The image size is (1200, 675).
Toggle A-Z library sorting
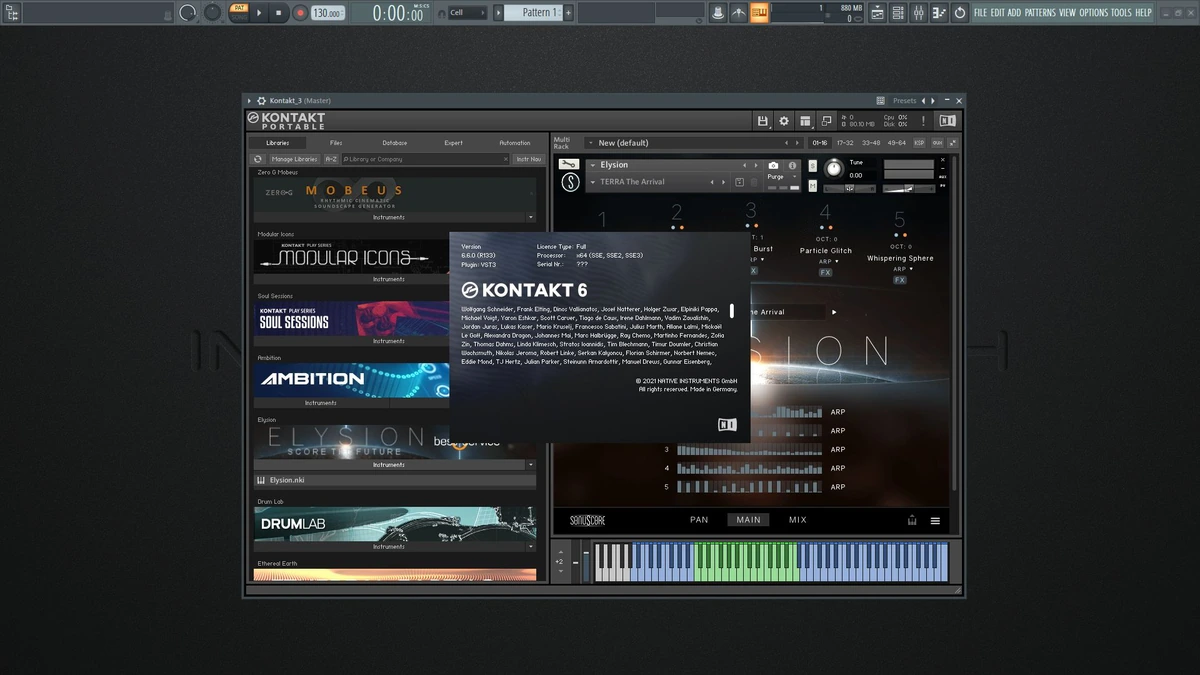[331, 159]
